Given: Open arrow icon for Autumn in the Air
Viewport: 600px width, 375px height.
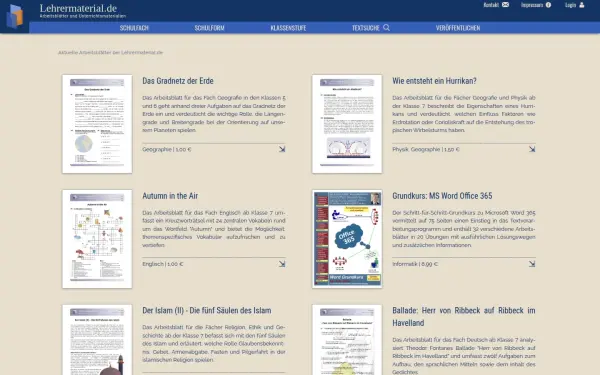Looking at the screenshot, I should point(282,264).
